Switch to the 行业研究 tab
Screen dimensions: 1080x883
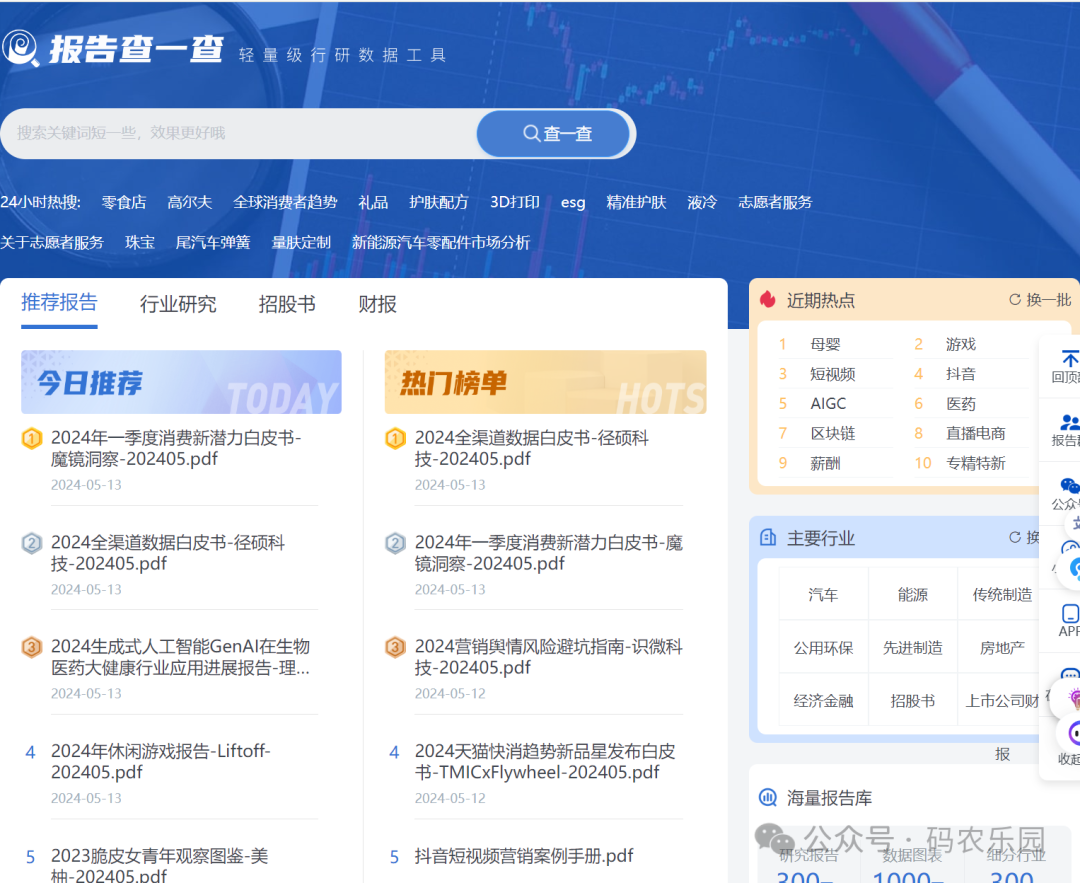click(178, 305)
